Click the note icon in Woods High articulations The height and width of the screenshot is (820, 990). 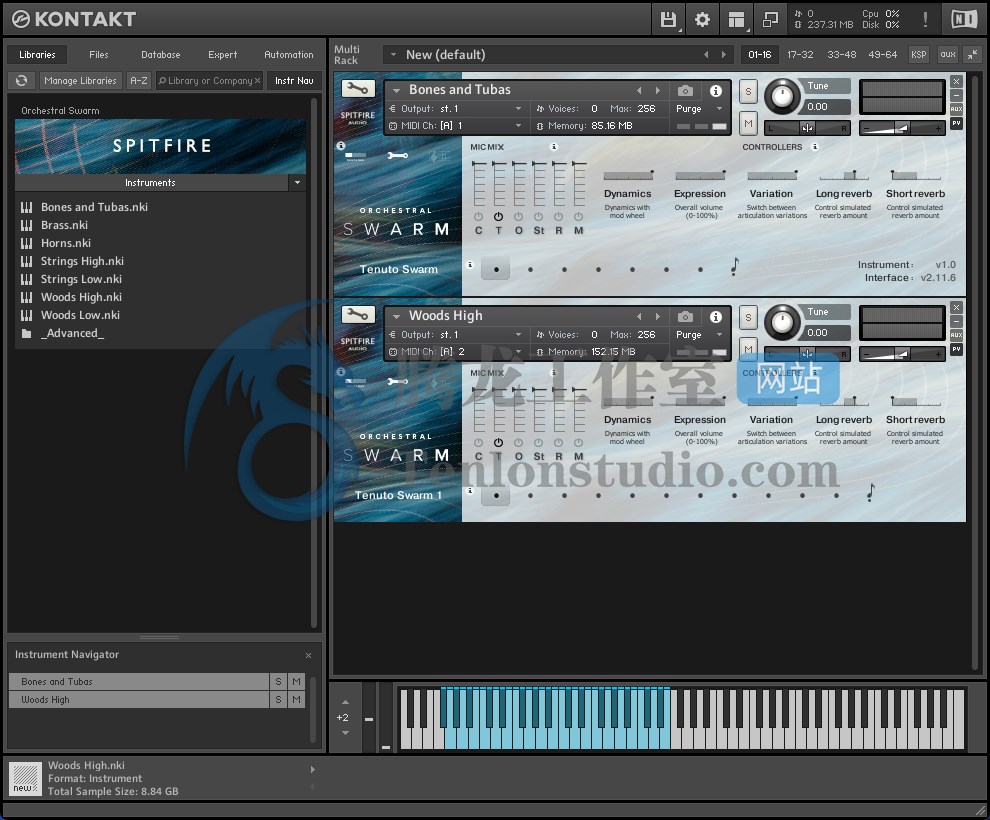pos(871,492)
